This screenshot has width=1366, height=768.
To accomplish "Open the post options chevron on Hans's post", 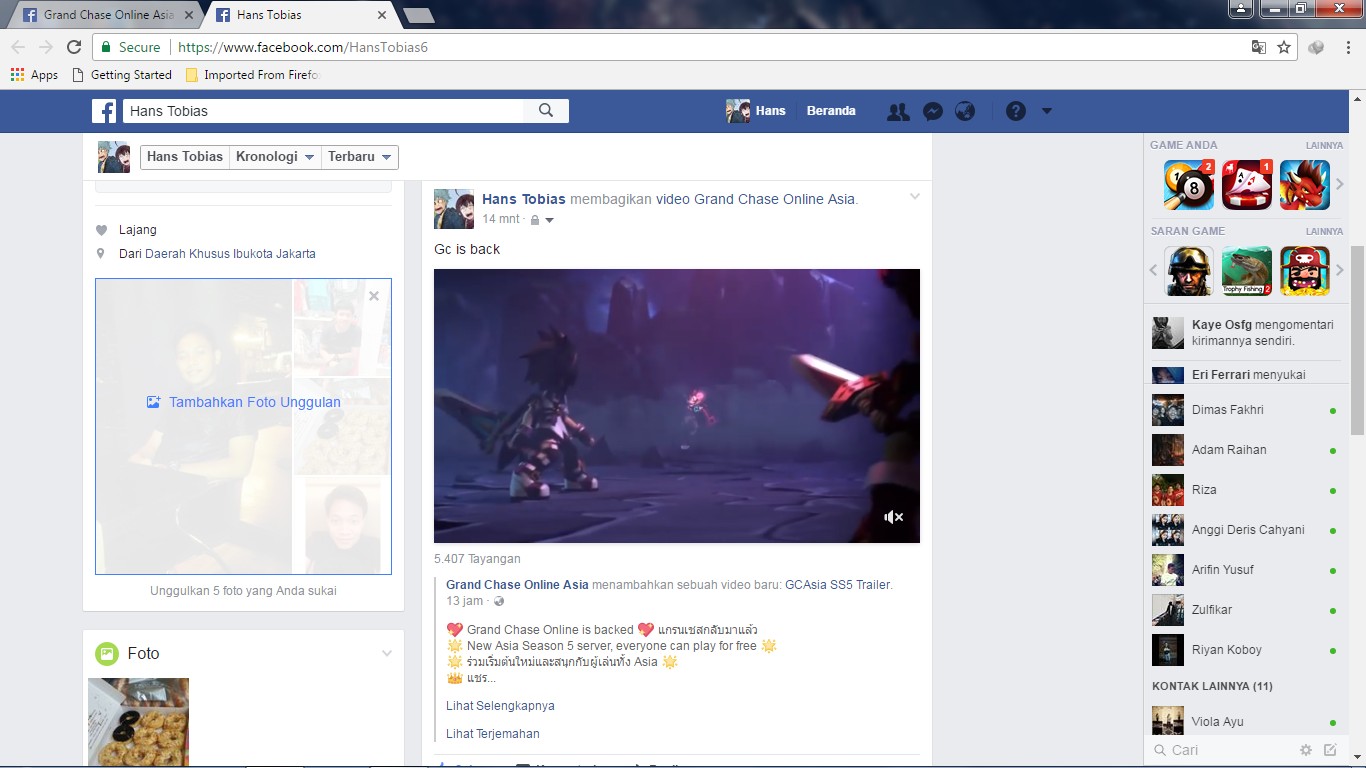I will (914, 197).
